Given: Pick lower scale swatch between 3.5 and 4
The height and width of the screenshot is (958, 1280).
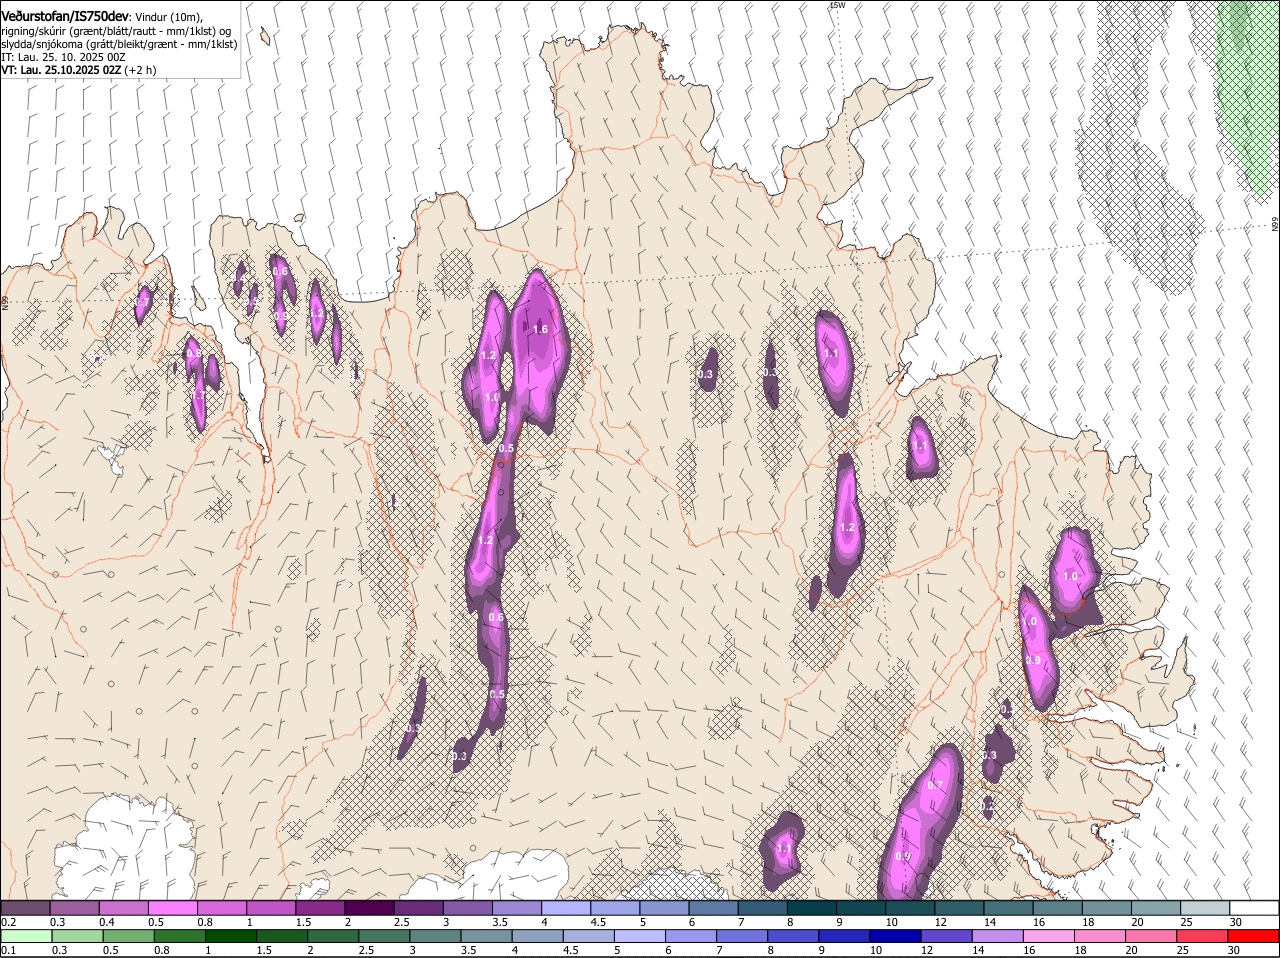Looking at the screenshot, I should pos(486,937).
